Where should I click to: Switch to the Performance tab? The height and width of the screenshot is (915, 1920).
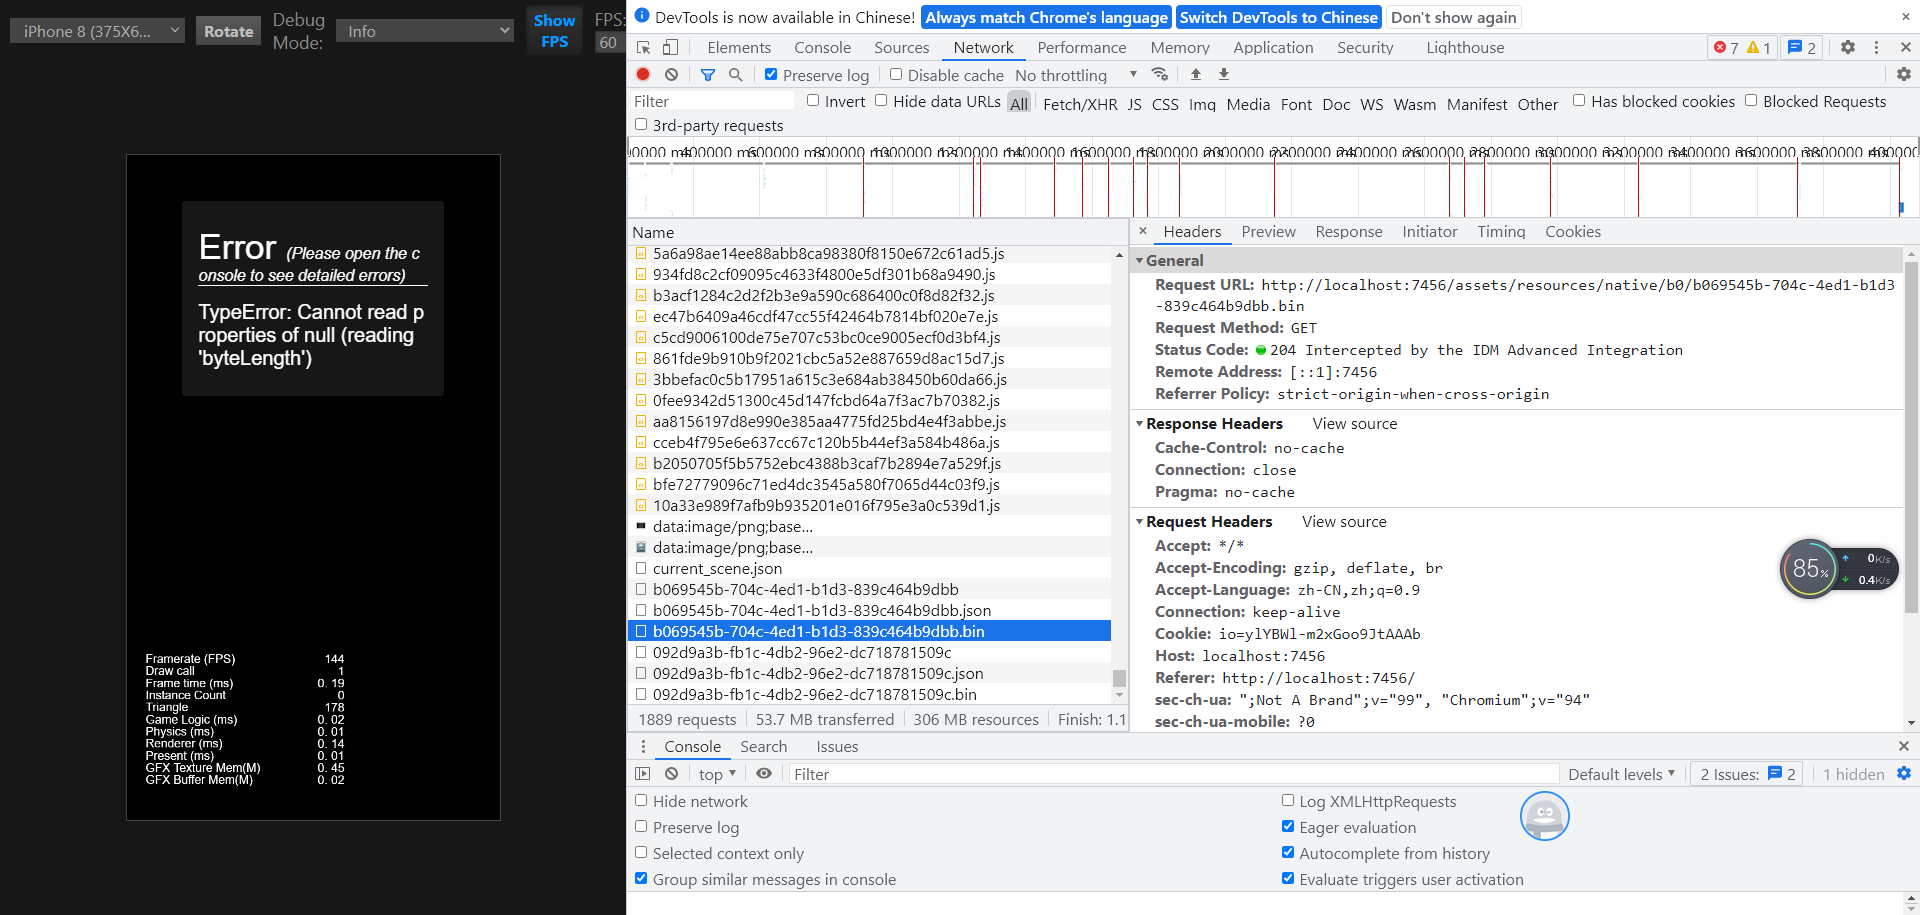[x=1081, y=47]
